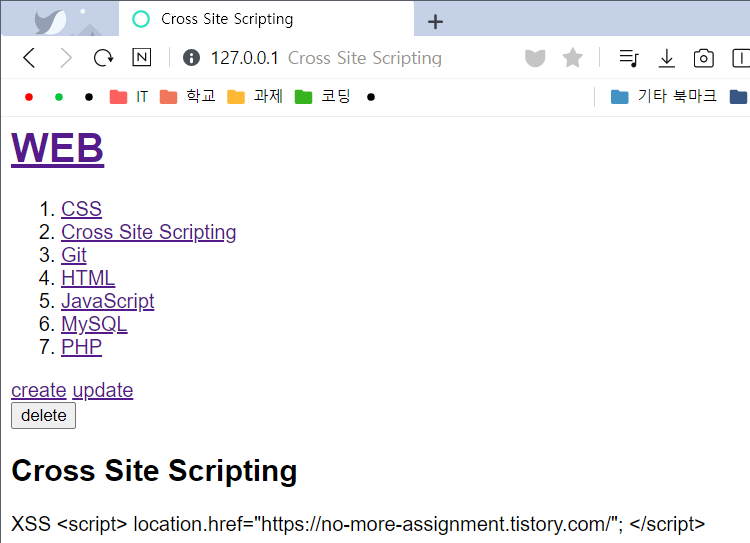Open the first black dot bookmark
Screen dimensions: 750x543
pyautogui.click(x=88, y=97)
